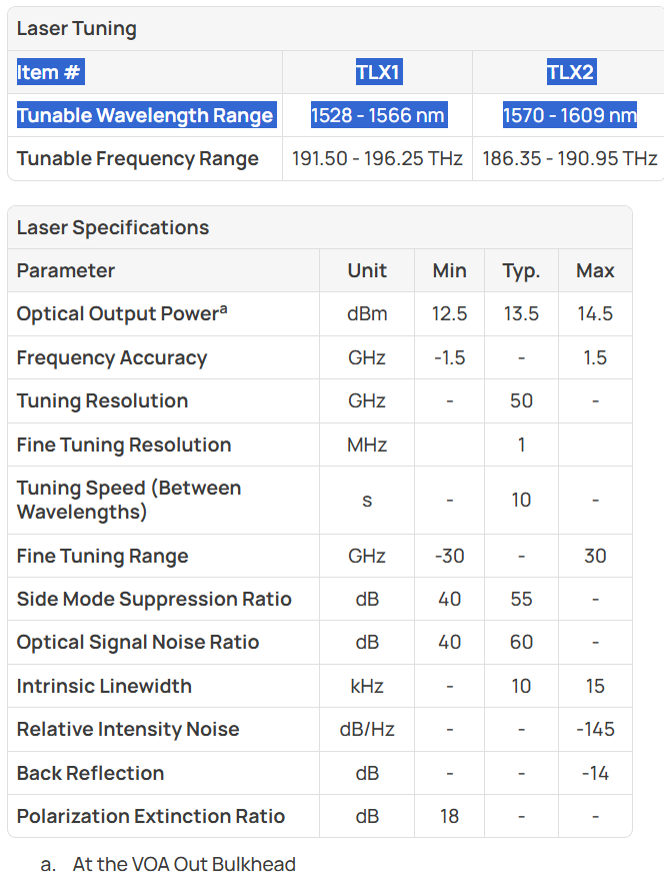Select the TLX2 column header

[x=571, y=72]
